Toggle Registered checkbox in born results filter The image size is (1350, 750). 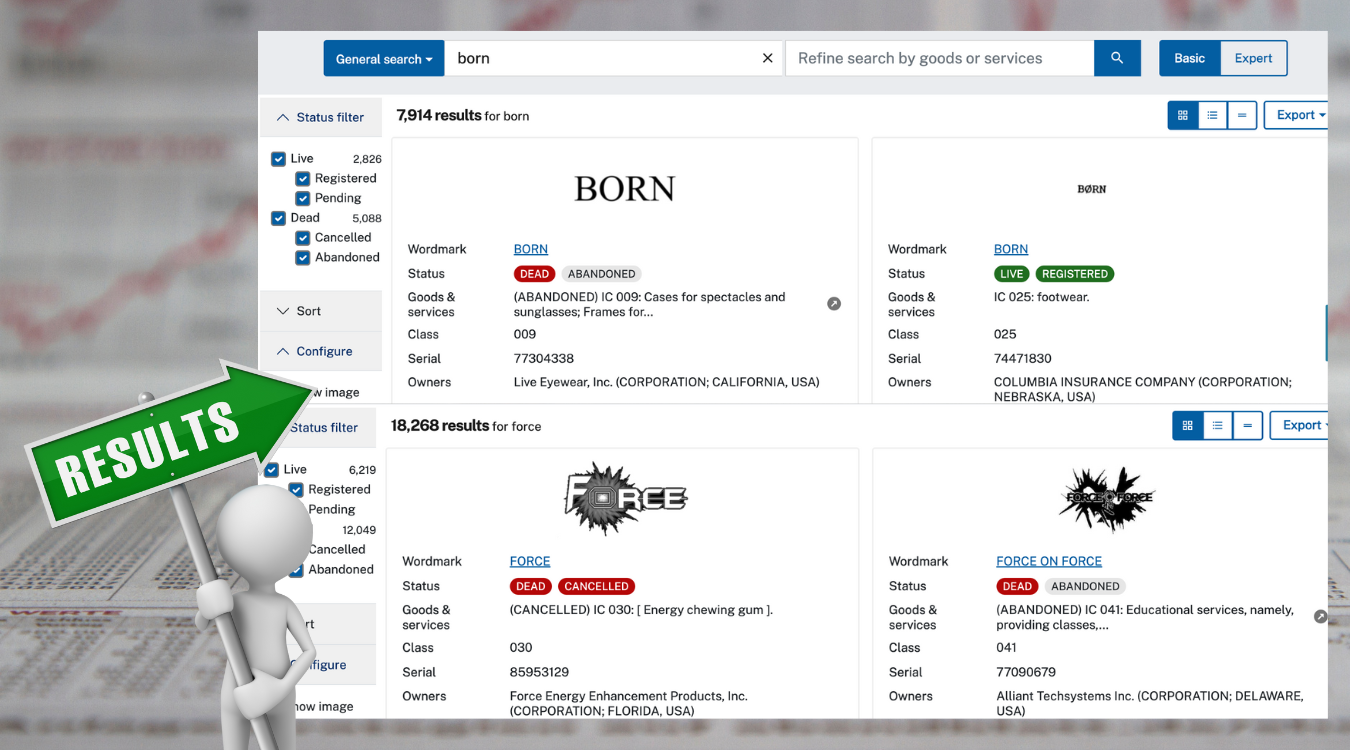303,179
